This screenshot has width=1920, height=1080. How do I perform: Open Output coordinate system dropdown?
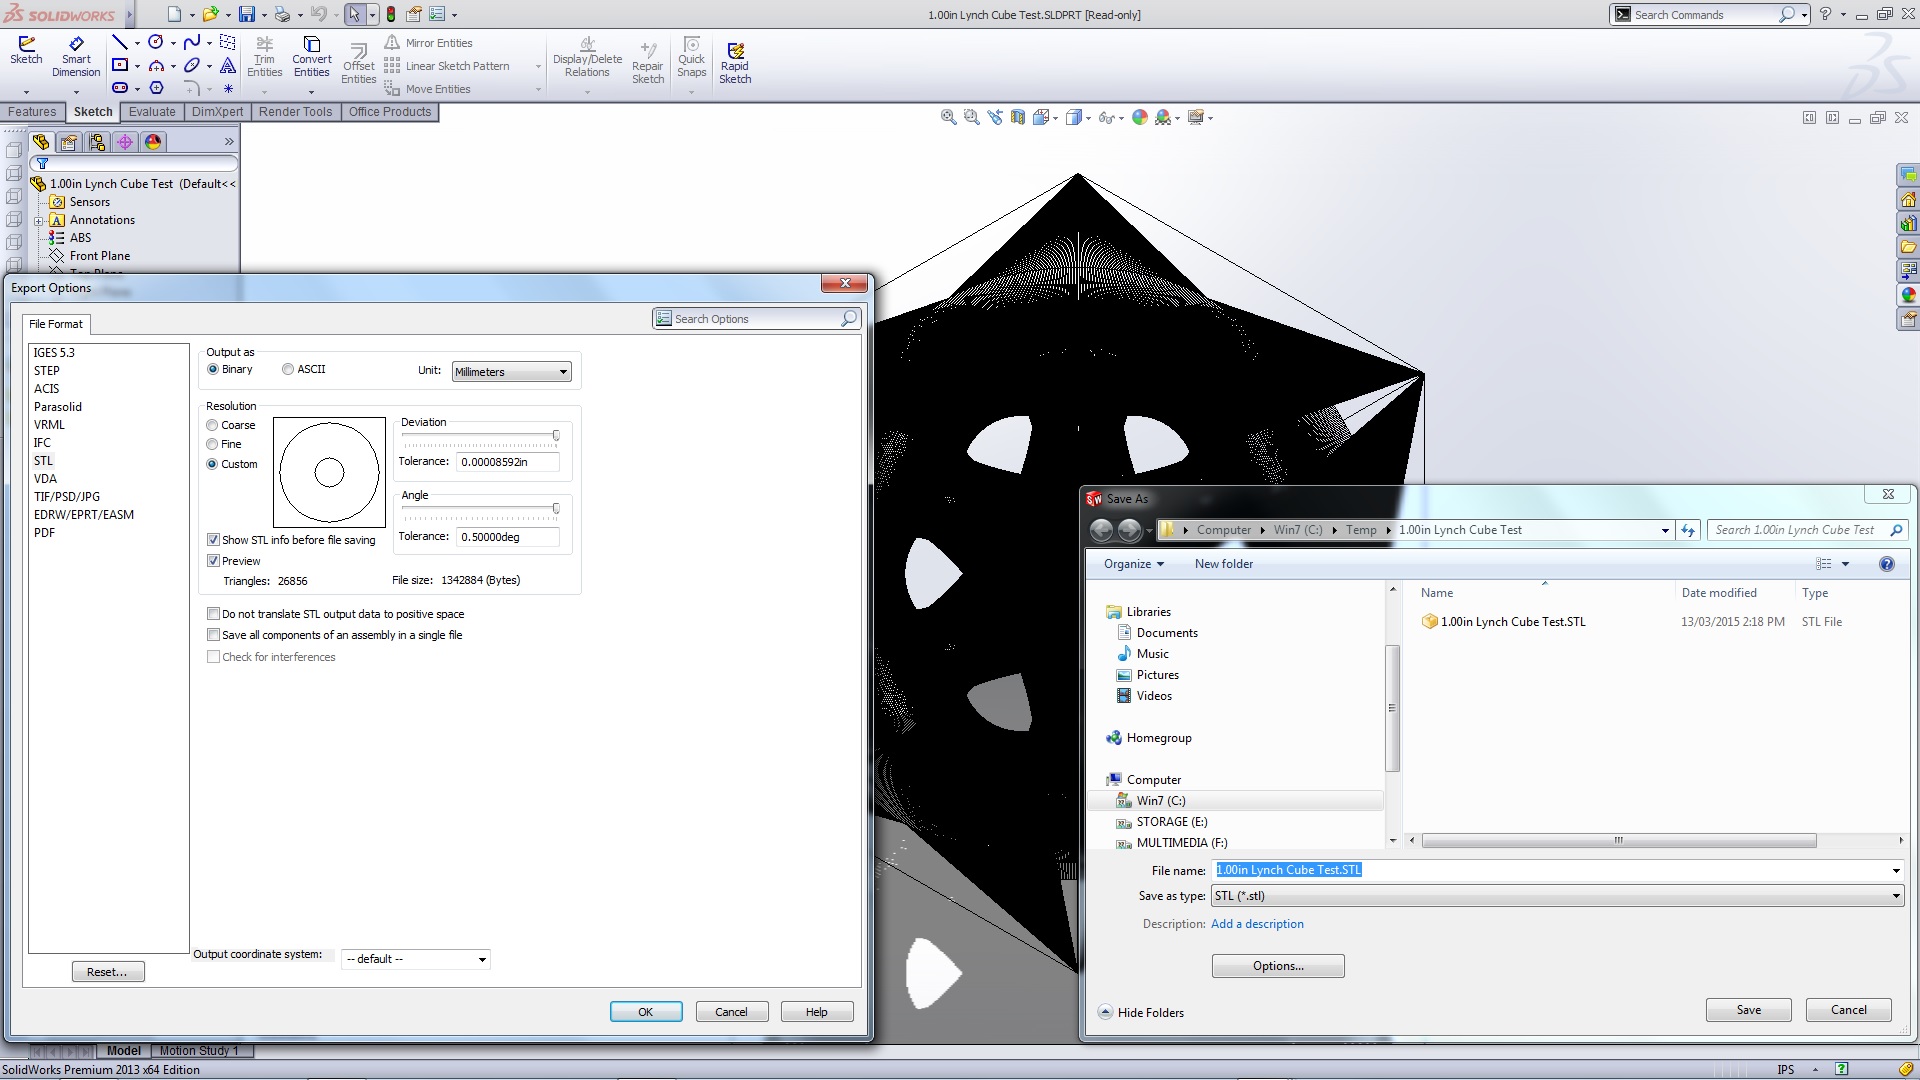415,959
